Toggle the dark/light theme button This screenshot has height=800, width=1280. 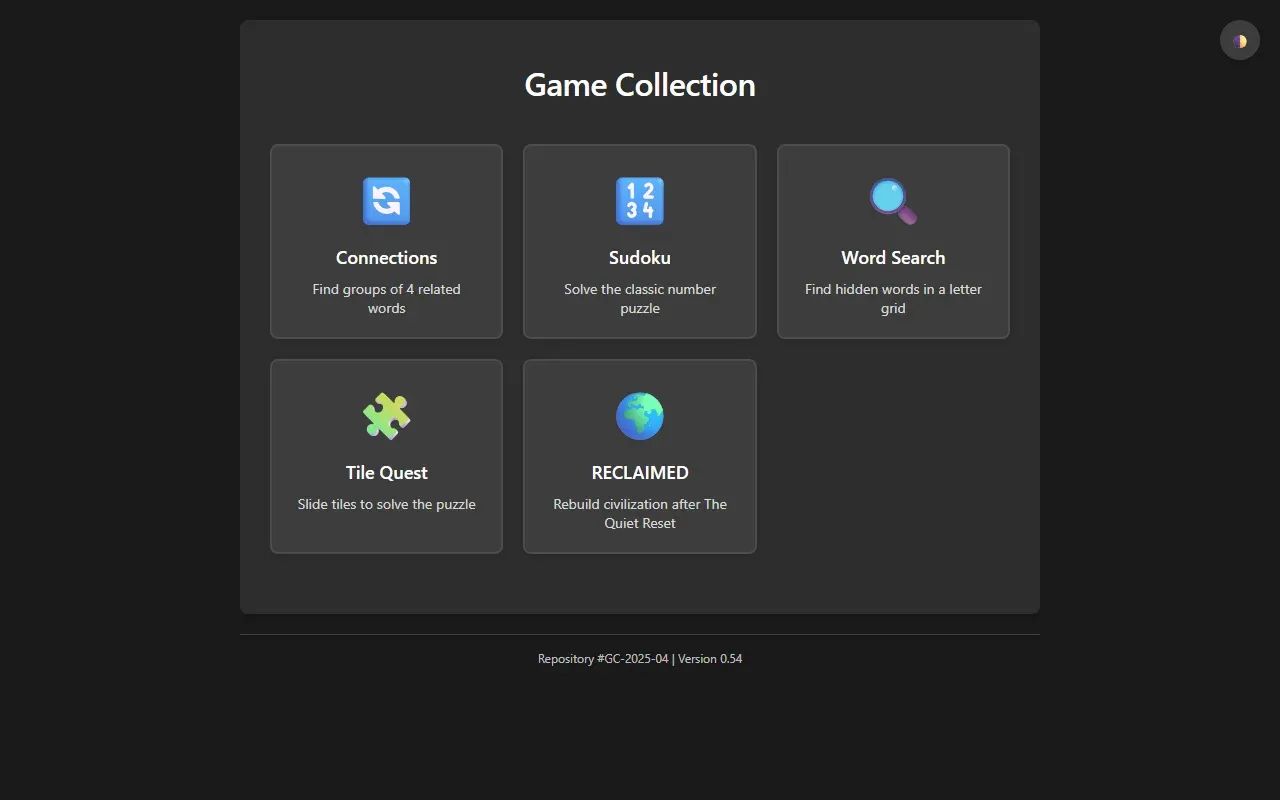click(1240, 41)
